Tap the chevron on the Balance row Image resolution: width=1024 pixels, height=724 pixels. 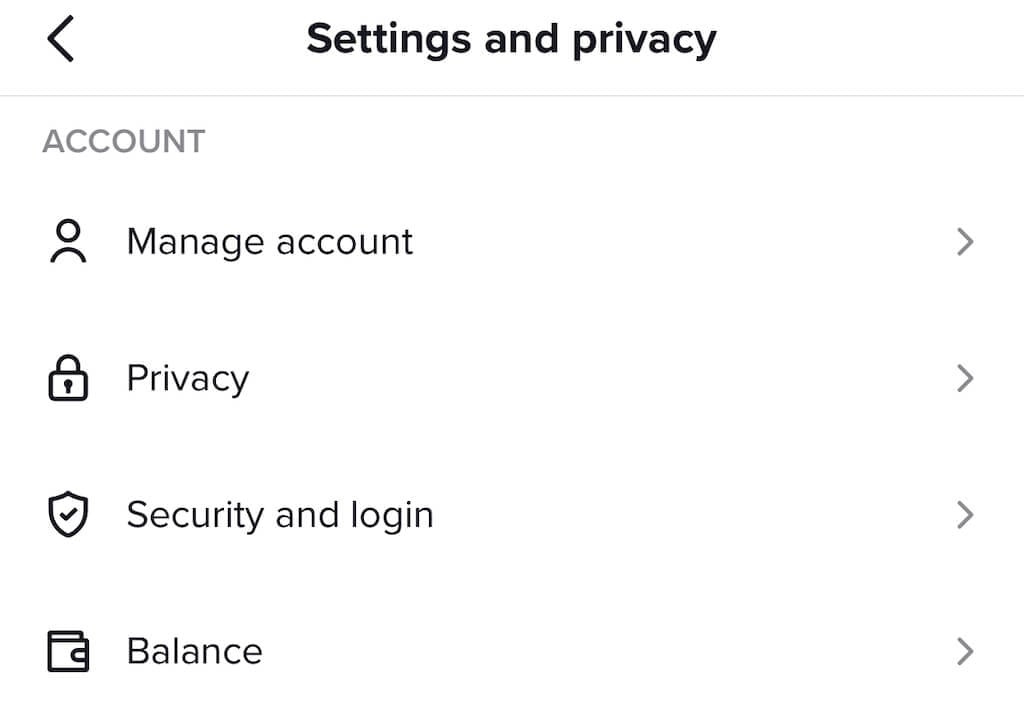(x=964, y=652)
